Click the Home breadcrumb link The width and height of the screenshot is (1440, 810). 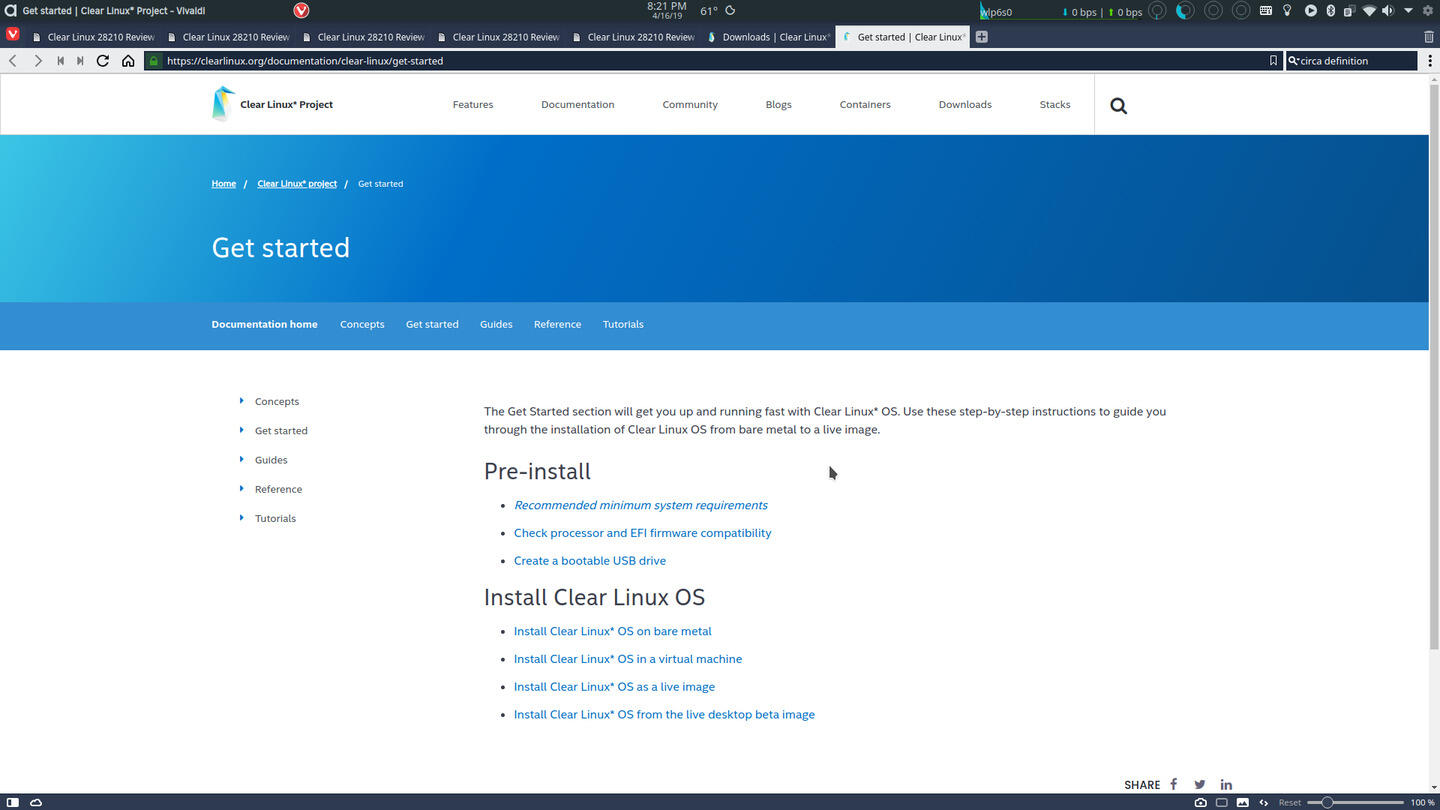pyautogui.click(x=224, y=184)
